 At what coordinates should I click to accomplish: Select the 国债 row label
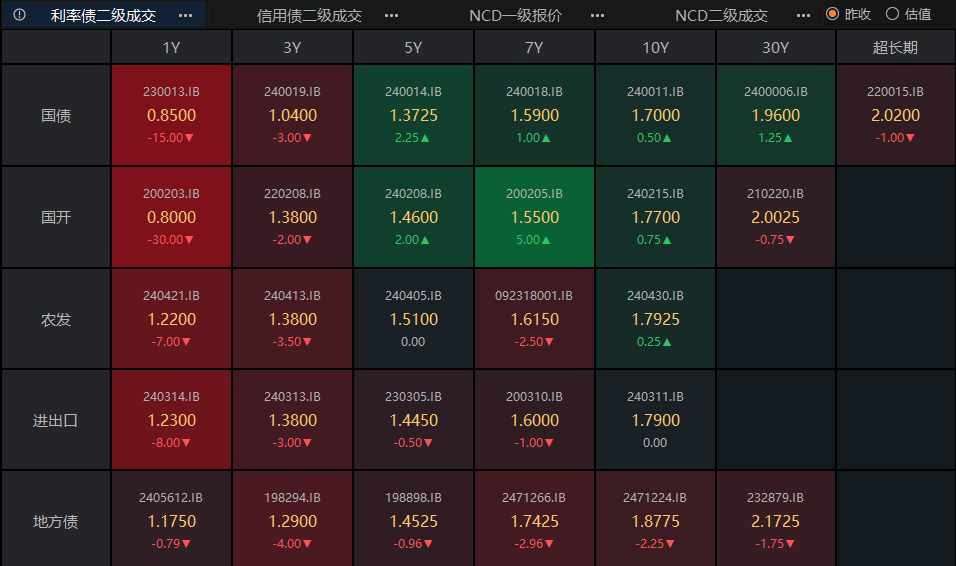[x=56, y=116]
